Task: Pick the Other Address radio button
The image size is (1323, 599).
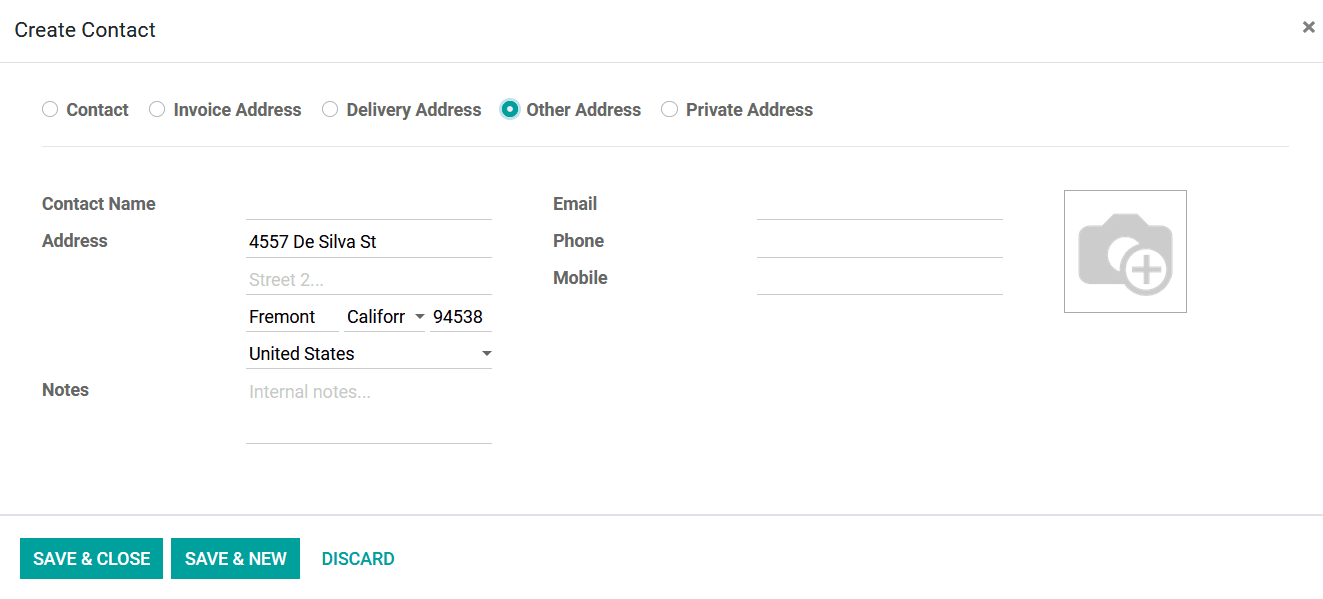Action: 510,109
